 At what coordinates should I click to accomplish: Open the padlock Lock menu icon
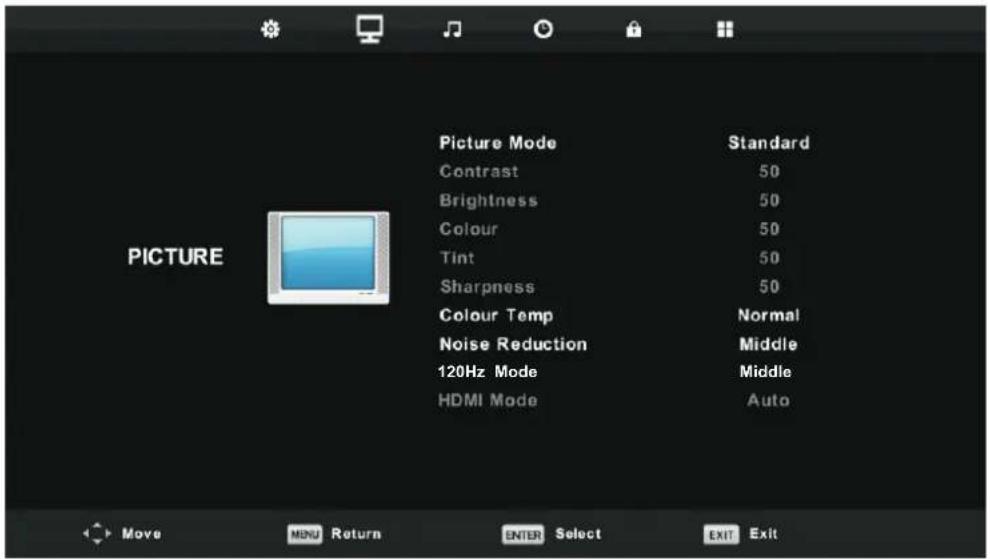tap(633, 29)
